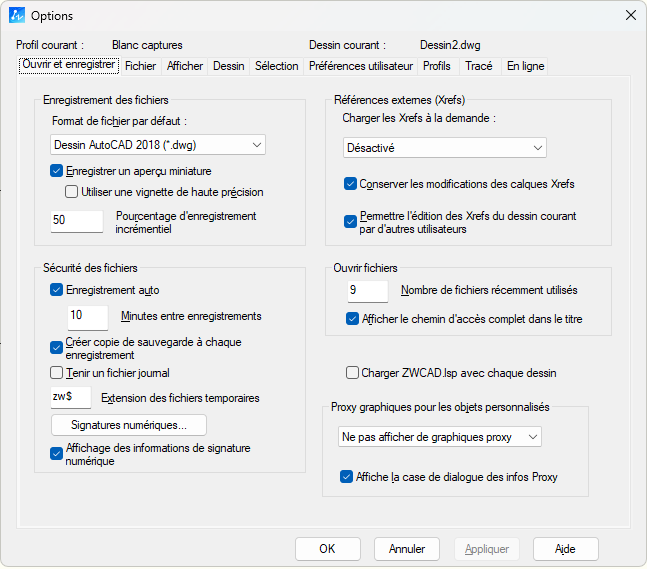Image resolution: width=647 pixels, height=569 pixels.
Task: Uncheck 'Afficher le chemin d'accès complet' option
Action: (x=353, y=319)
